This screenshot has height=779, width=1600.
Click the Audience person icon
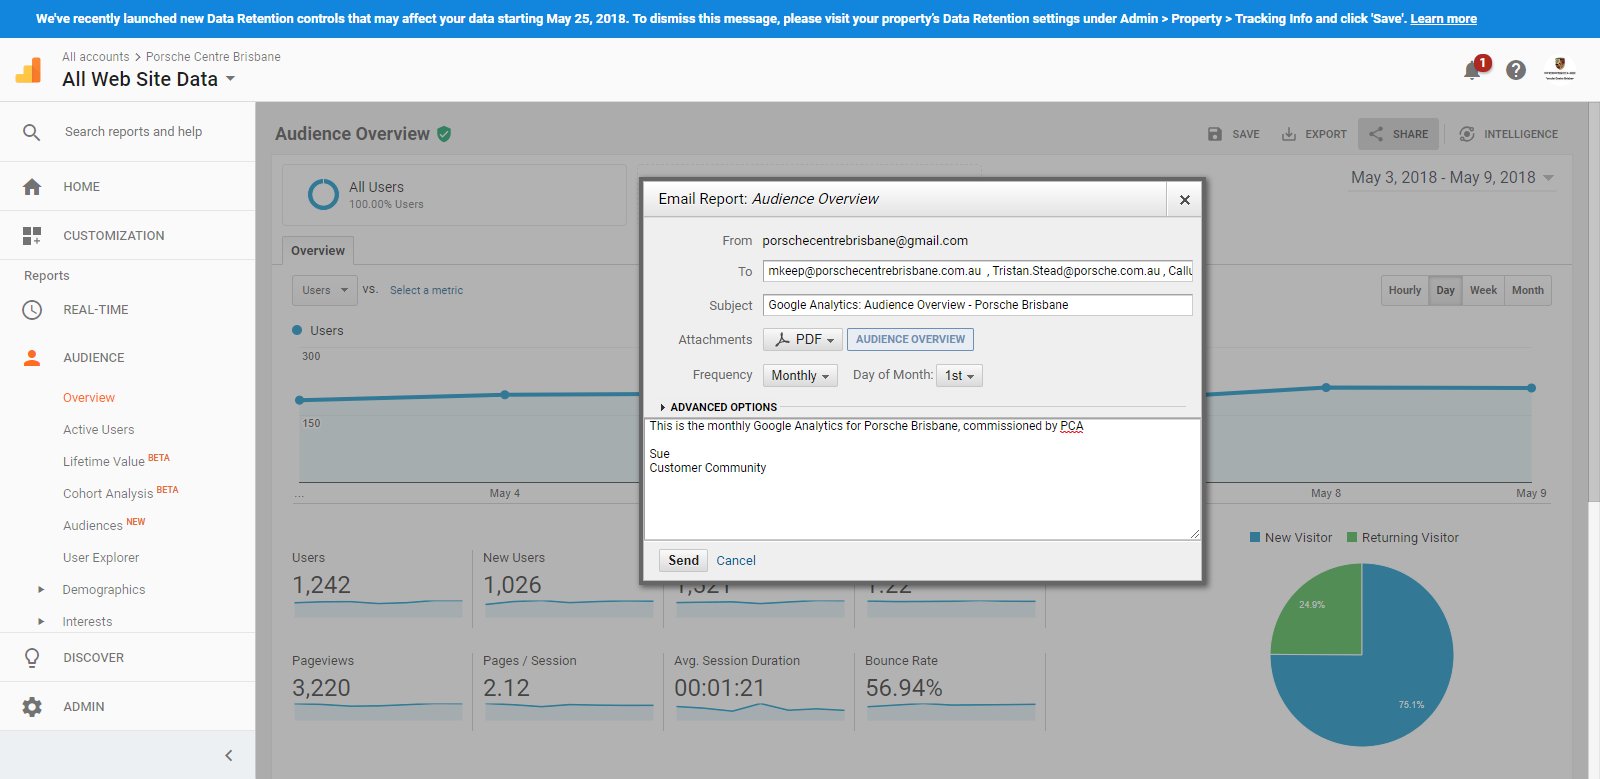point(32,358)
